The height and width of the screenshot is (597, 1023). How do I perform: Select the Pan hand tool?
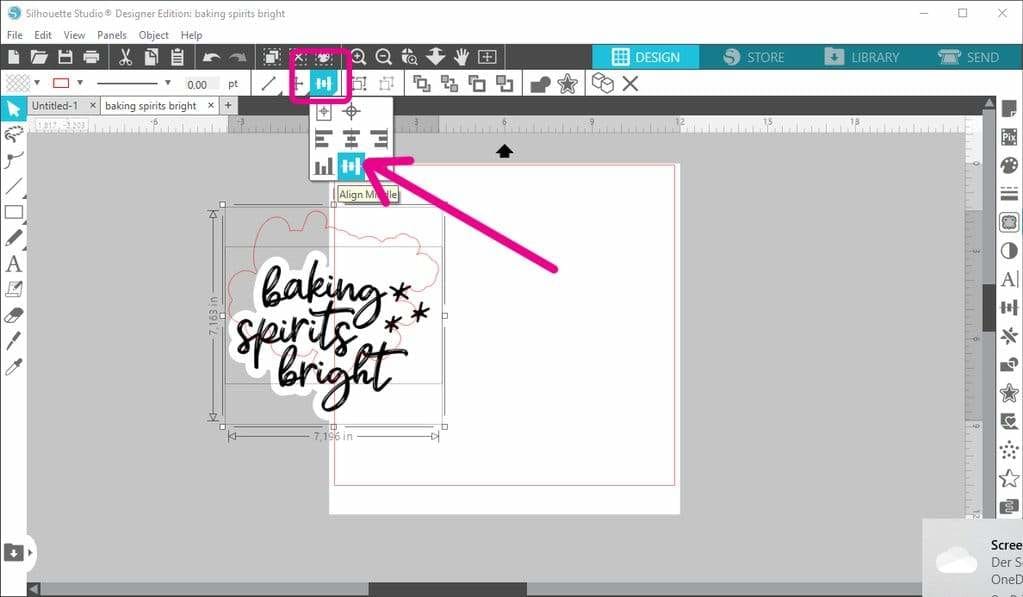pyautogui.click(x=461, y=57)
